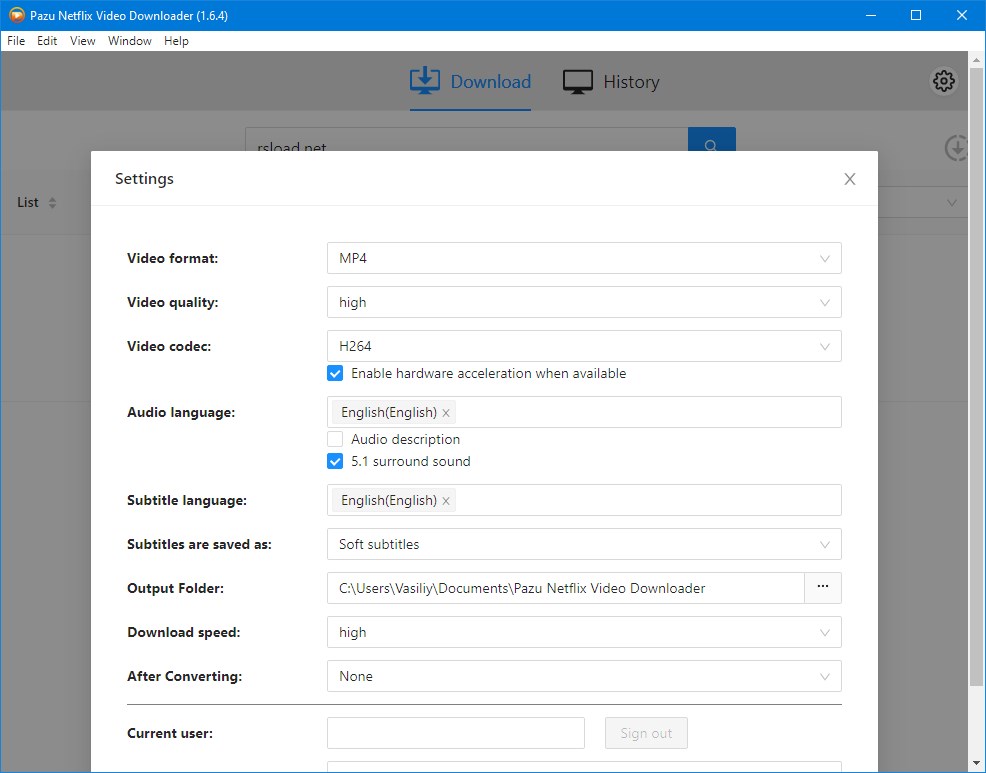Screen dimensions: 986x773
Task: Open the Subtitles are saved as dropdown
Action: (584, 544)
